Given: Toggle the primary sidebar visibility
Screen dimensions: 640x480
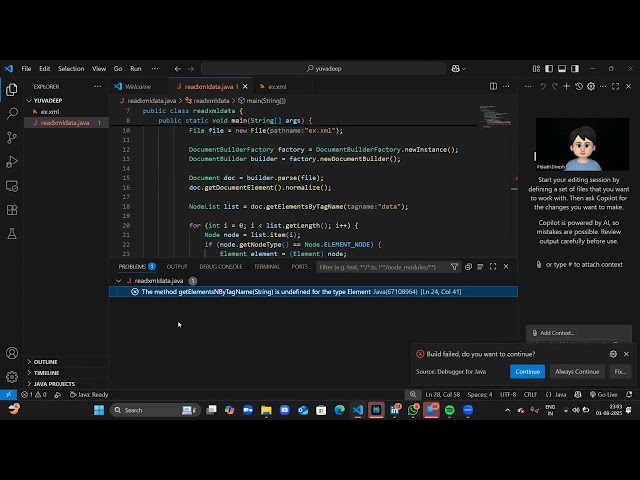Looking at the screenshot, I should click(549, 69).
